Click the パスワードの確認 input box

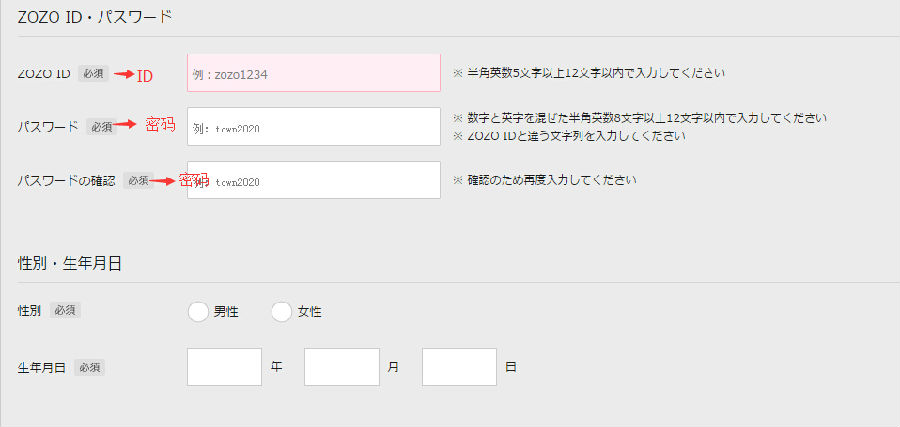313,181
